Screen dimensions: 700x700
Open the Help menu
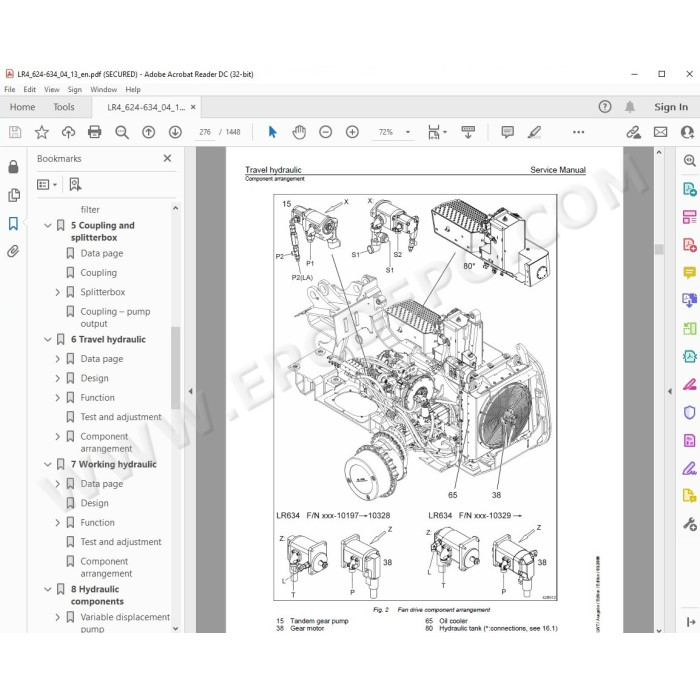click(x=133, y=89)
